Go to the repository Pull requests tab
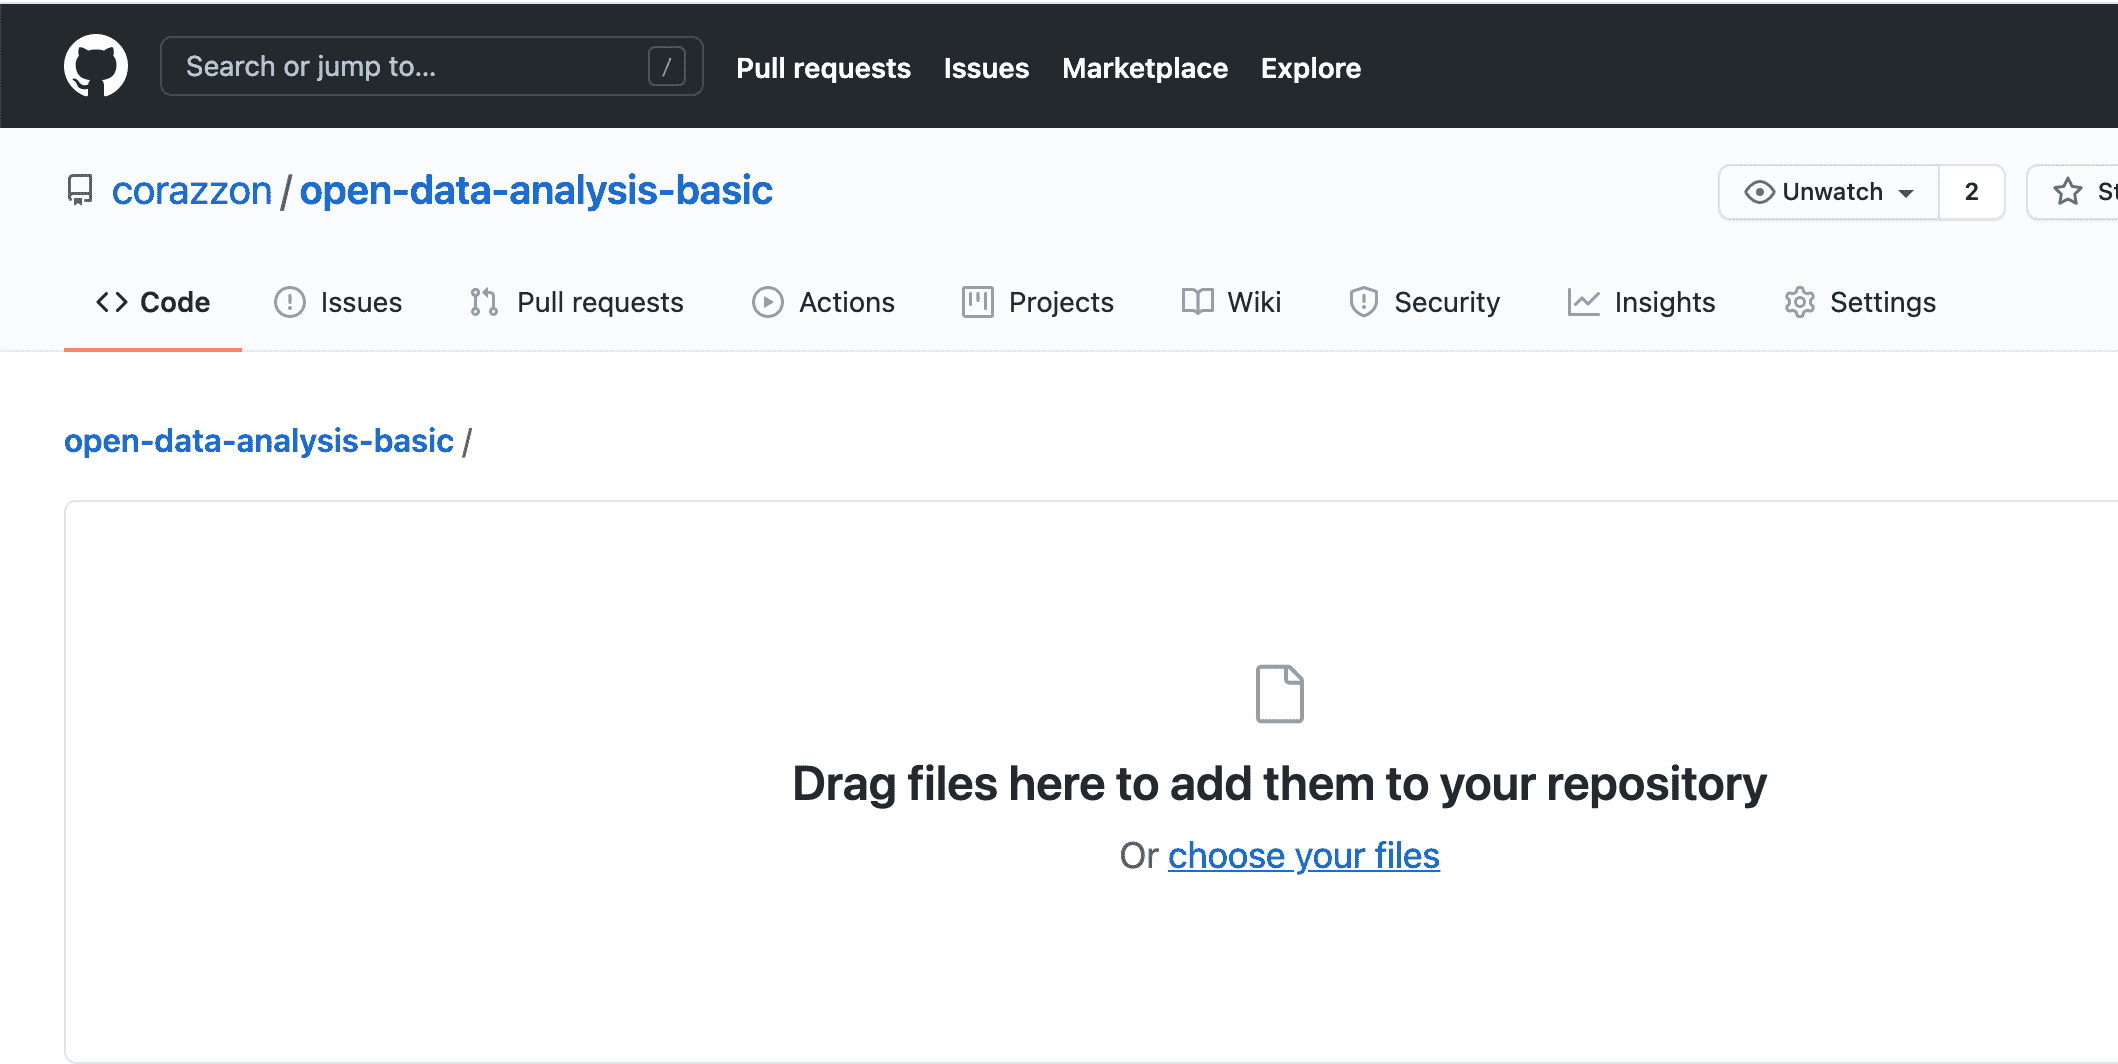Image resolution: width=2118 pixels, height=1064 pixels. pos(577,302)
